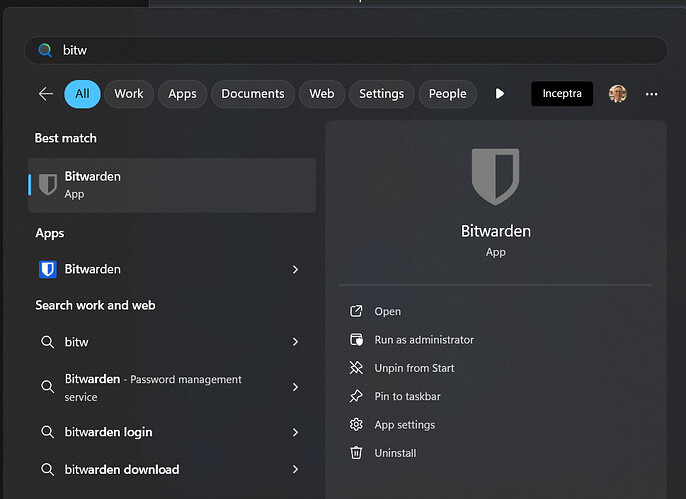
Task: Click into the search field containing 'bitw'
Action: point(346,50)
